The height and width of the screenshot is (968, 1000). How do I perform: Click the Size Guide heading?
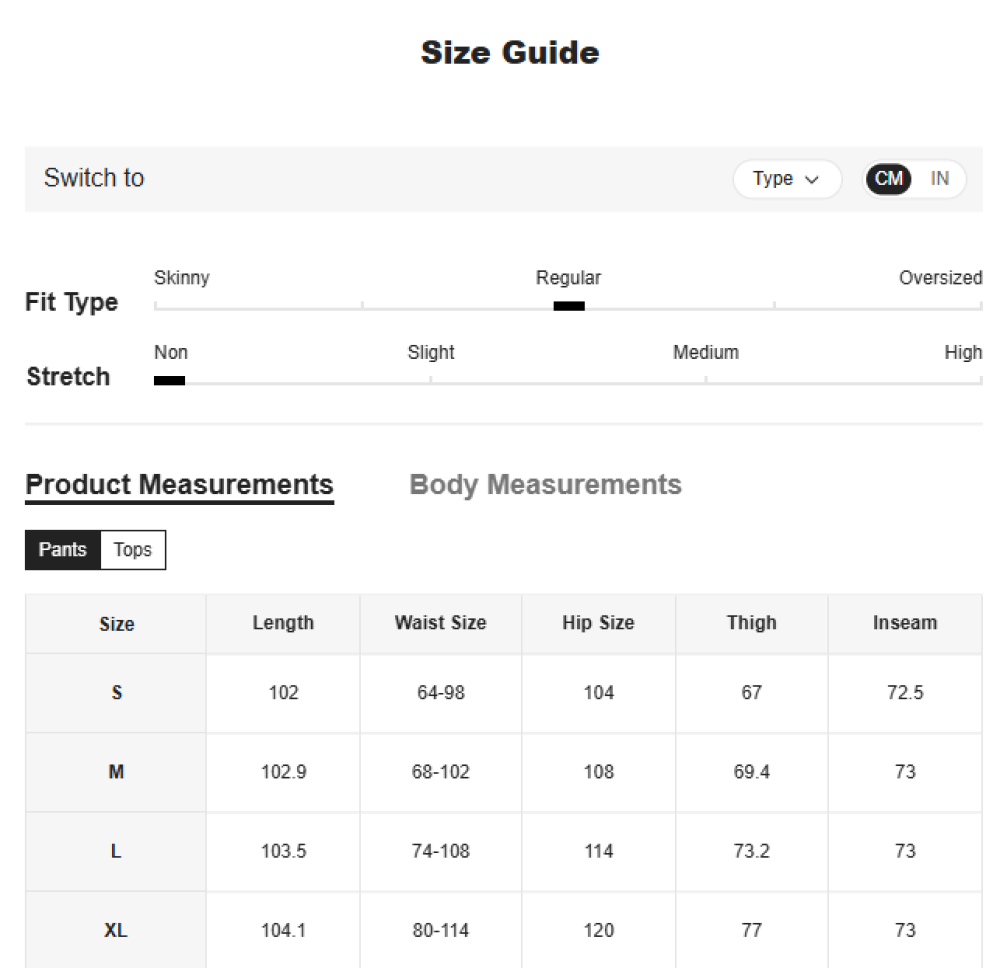point(509,53)
